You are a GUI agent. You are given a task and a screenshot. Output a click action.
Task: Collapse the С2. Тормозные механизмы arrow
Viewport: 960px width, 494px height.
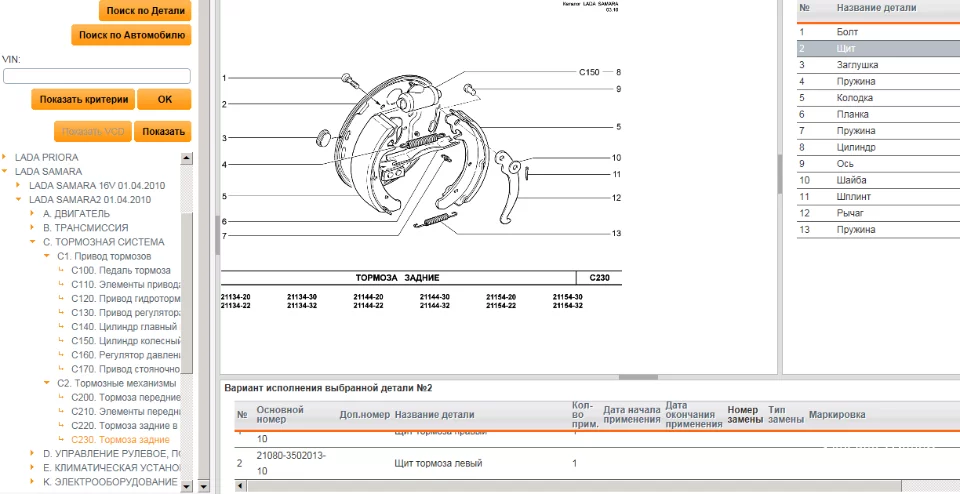[x=47, y=383]
